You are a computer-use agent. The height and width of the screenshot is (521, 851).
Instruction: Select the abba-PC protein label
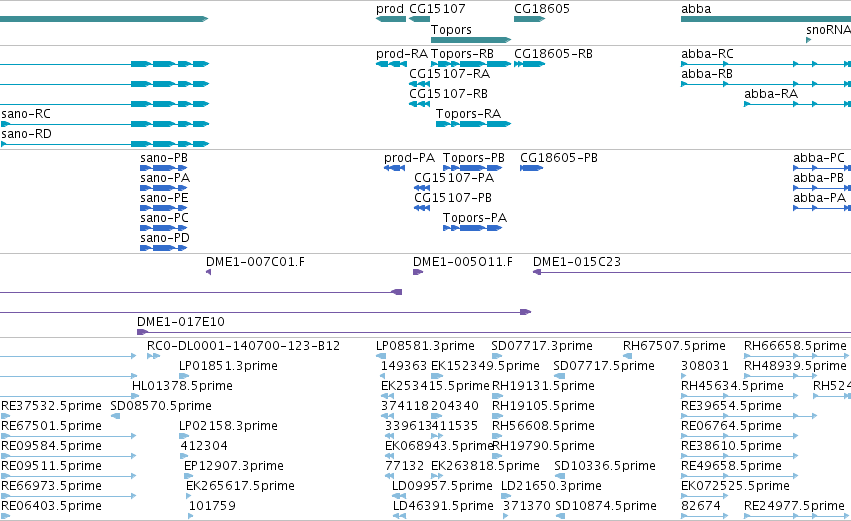point(818,158)
